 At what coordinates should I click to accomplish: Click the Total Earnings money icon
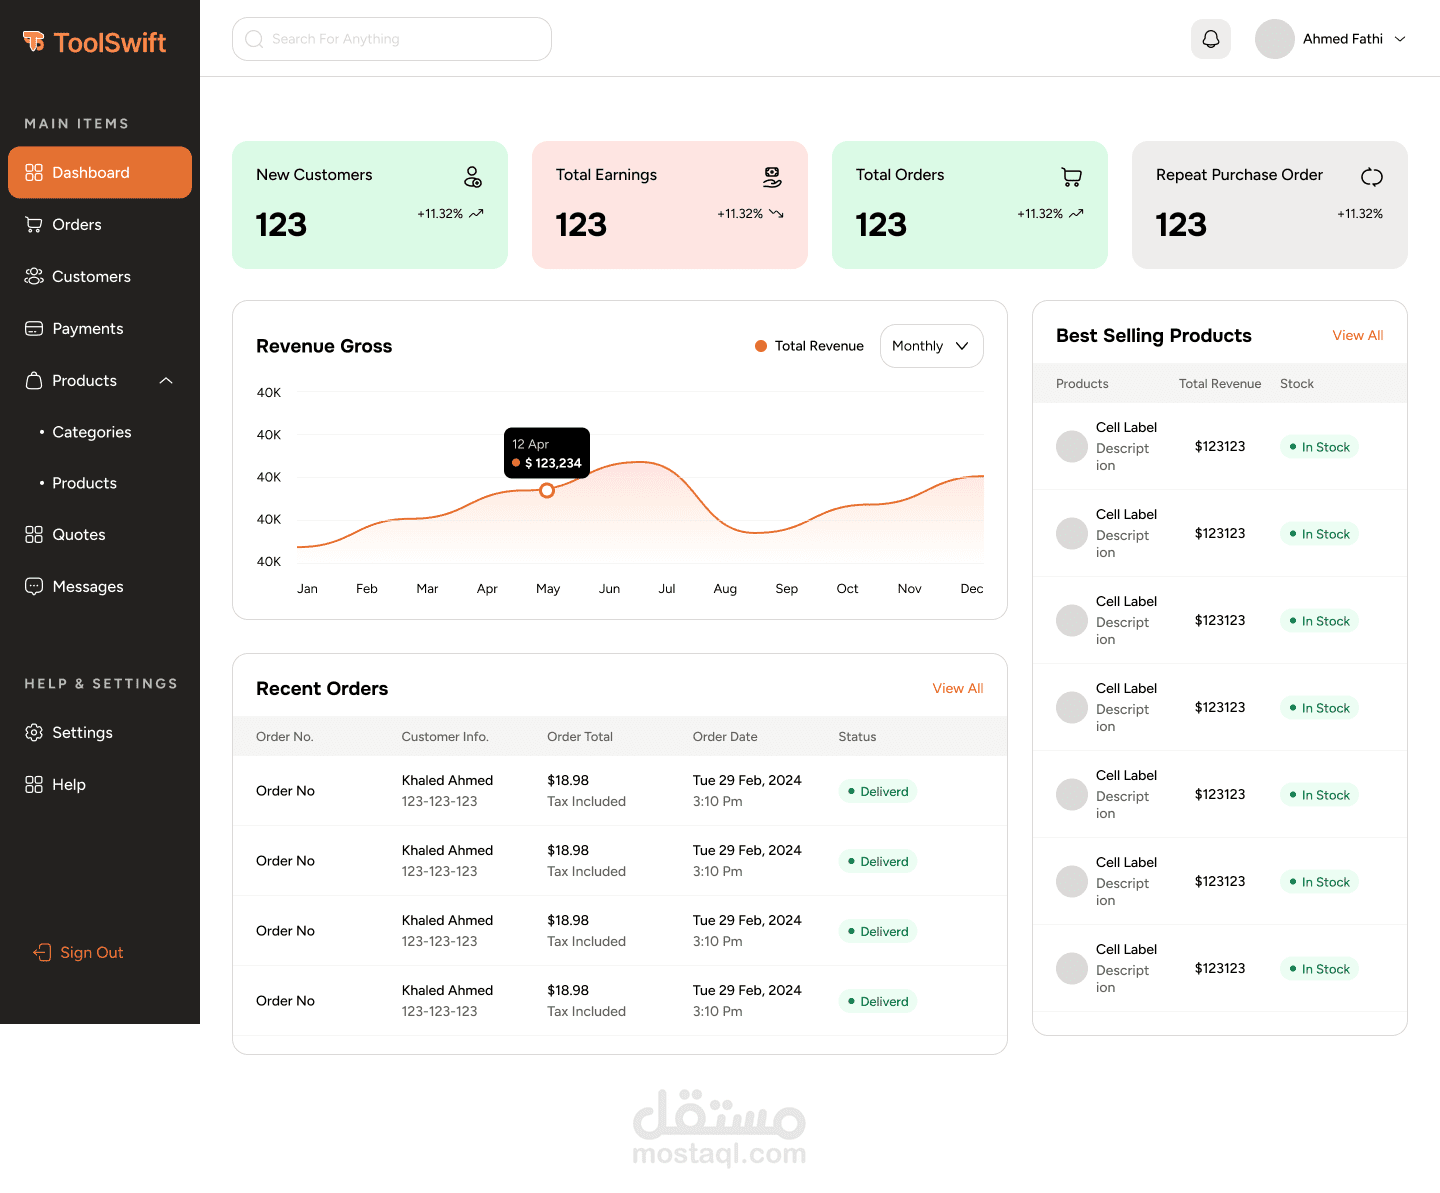click(772, 177)
